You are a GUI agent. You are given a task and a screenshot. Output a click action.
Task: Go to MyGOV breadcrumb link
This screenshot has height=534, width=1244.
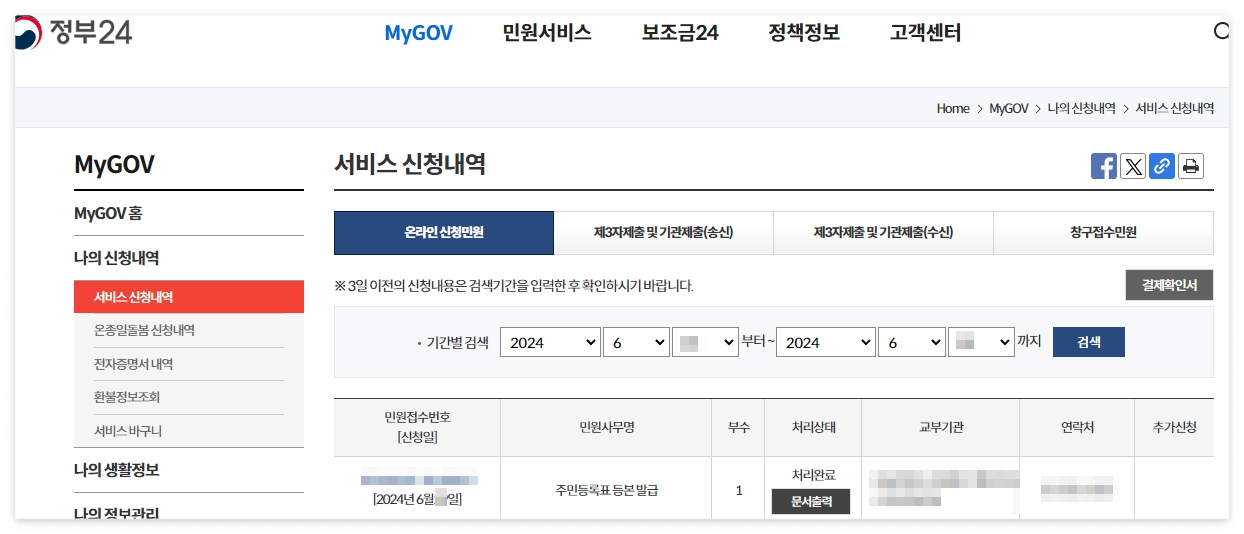(1009, 108)
